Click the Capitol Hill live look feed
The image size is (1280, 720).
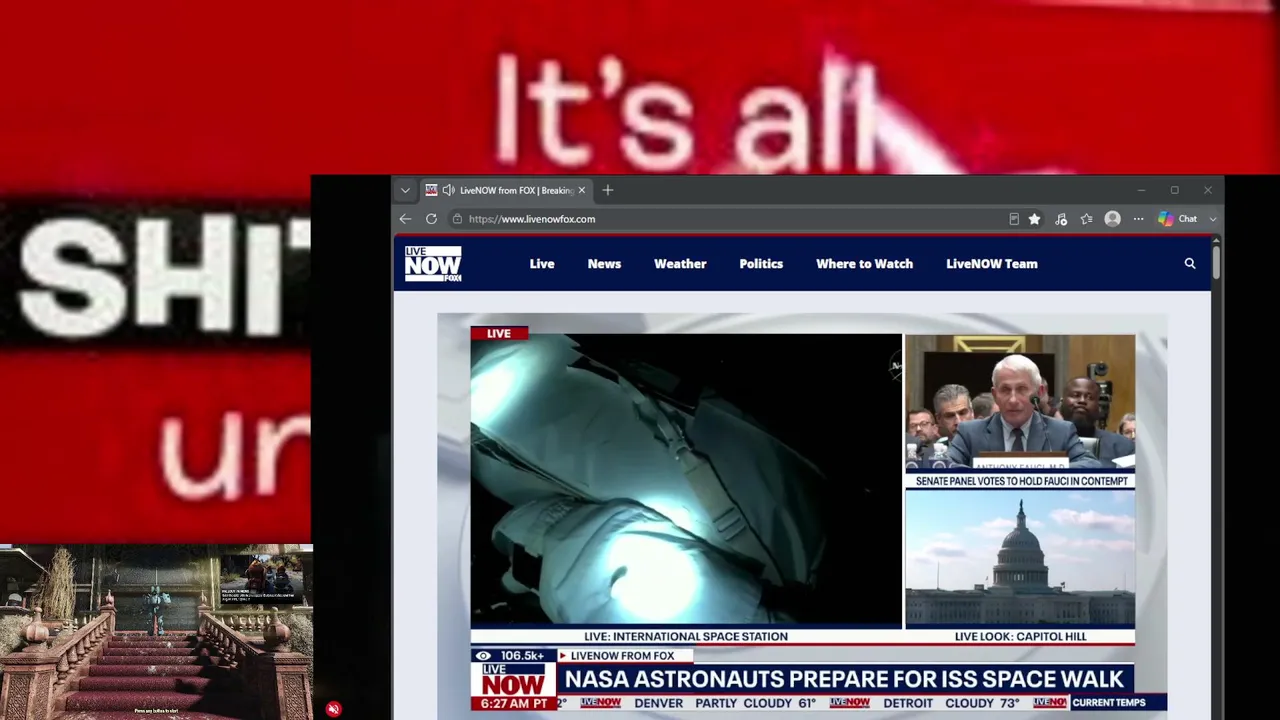click(1020, 559)
